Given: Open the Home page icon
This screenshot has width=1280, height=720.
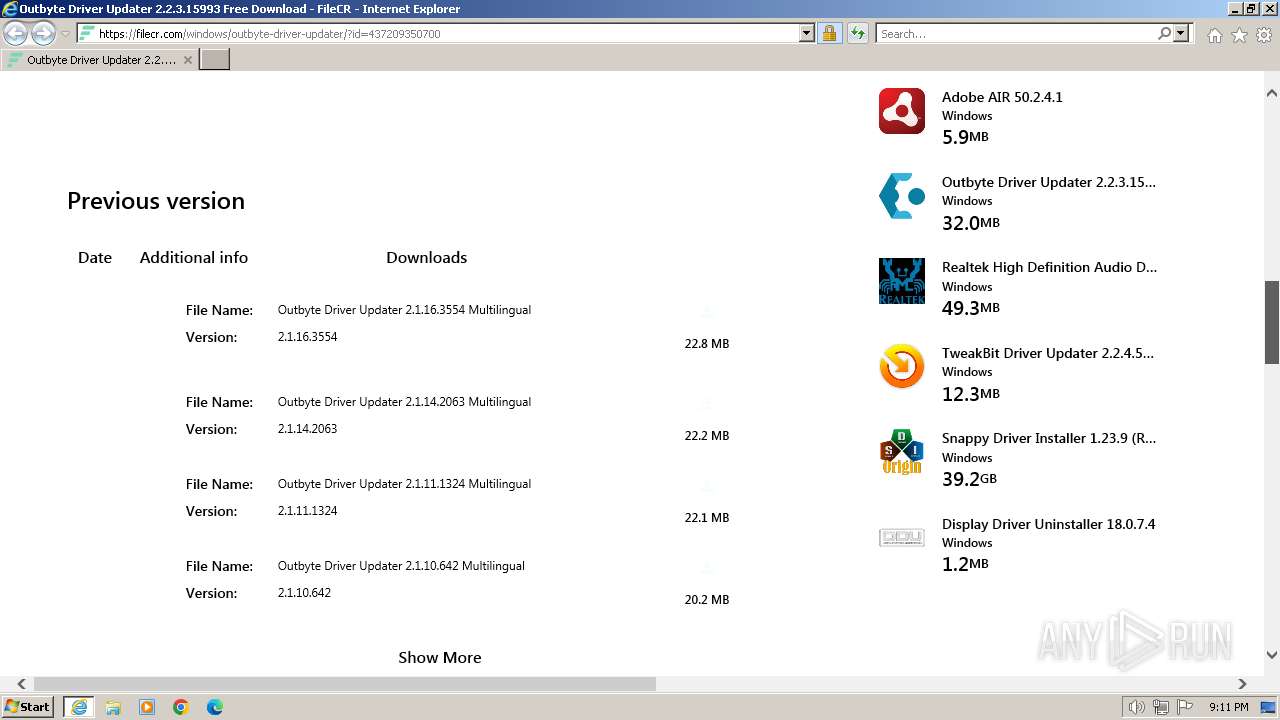Looking at the screenshot, I should [1214, 35].
